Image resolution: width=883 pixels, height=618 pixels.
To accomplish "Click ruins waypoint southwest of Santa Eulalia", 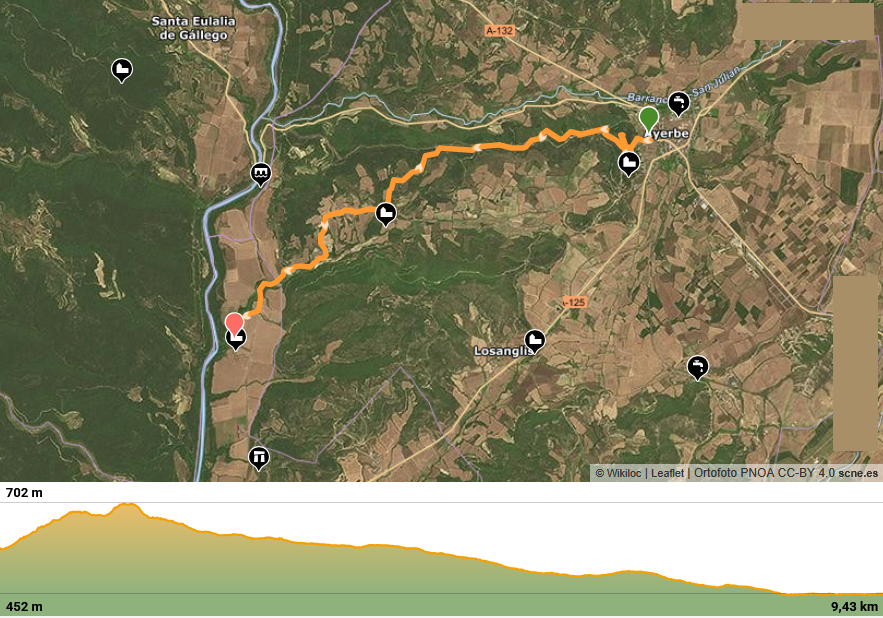I will tap(122, 71).
